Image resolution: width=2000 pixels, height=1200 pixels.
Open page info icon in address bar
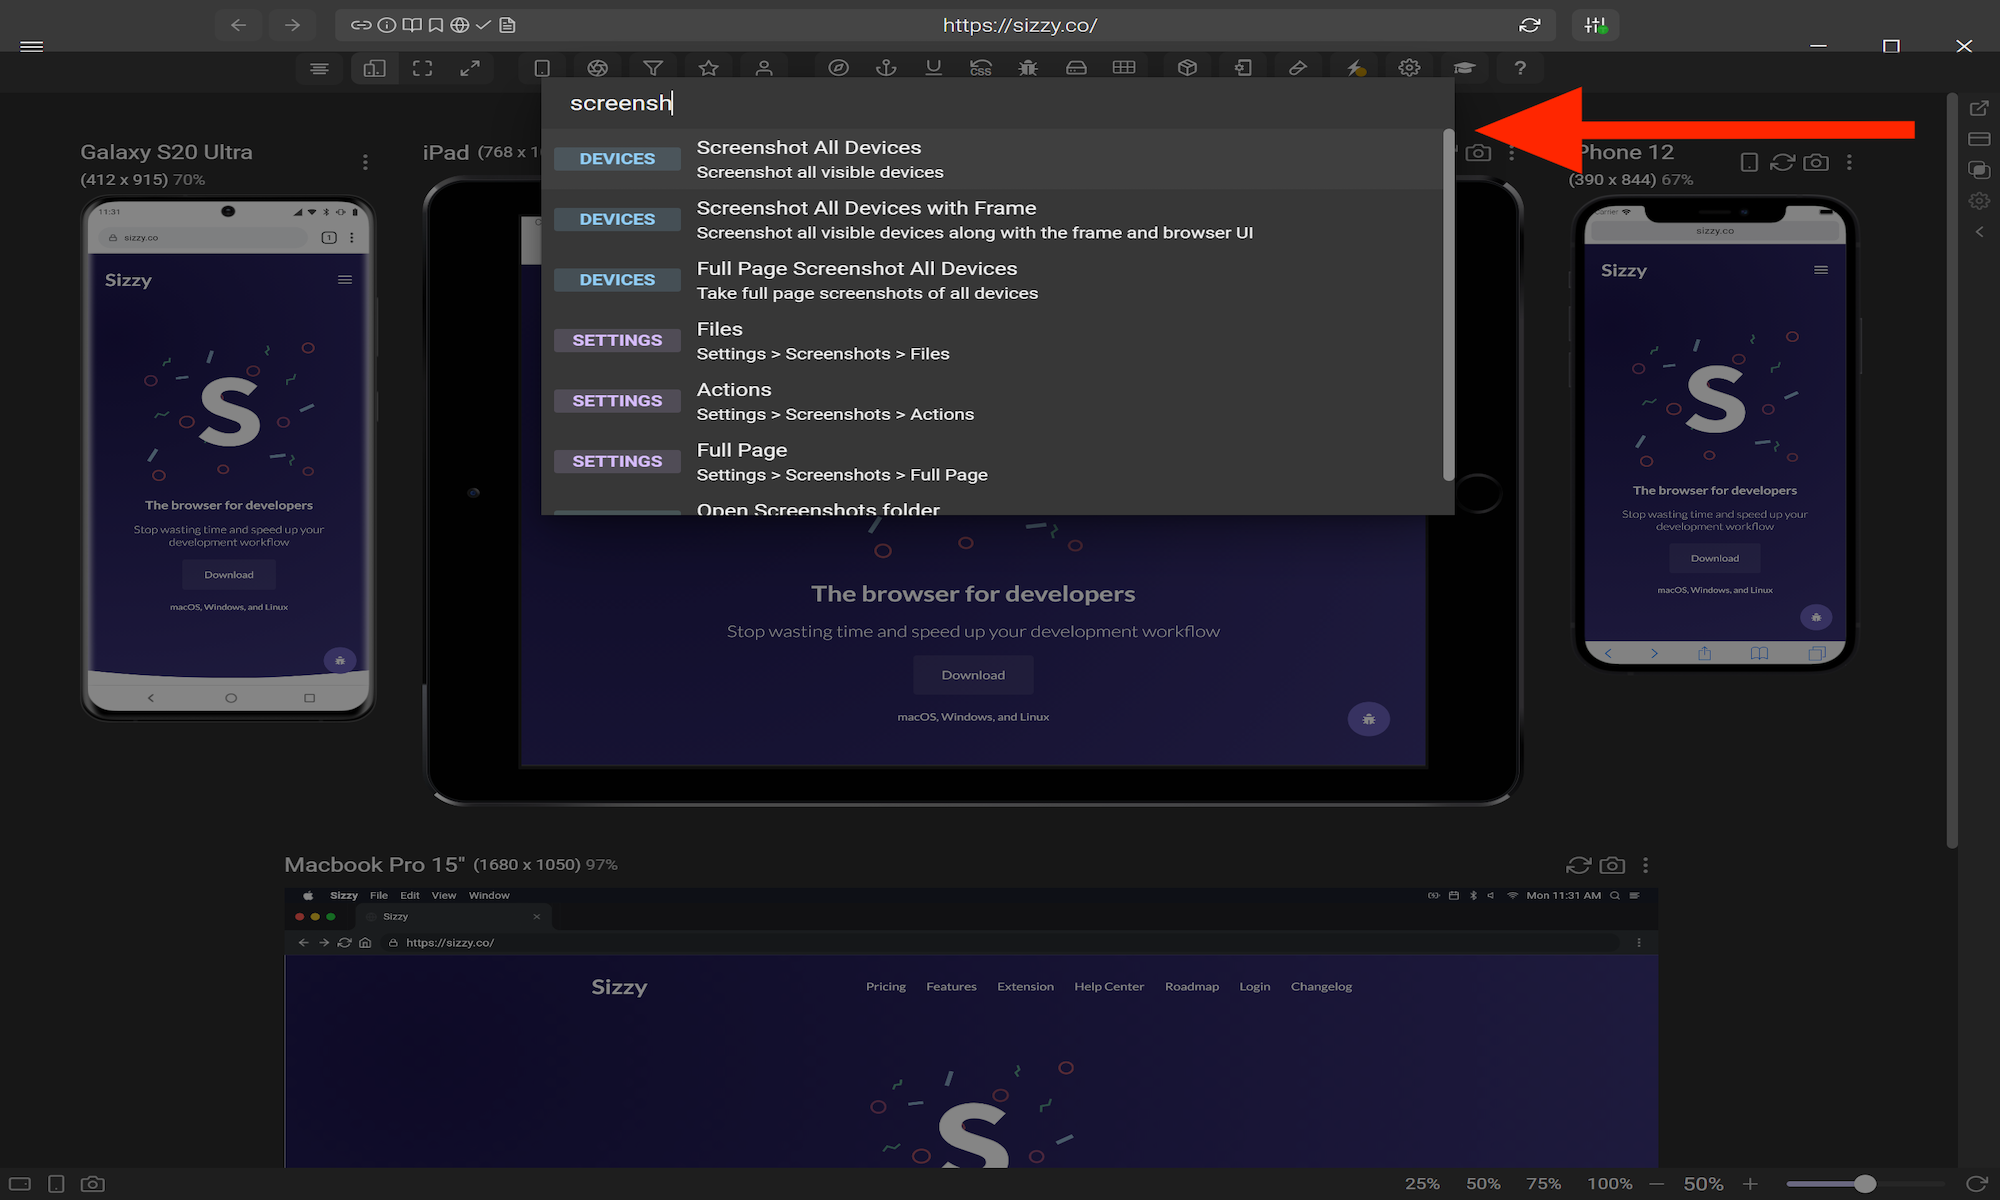(x=387, y=25)
